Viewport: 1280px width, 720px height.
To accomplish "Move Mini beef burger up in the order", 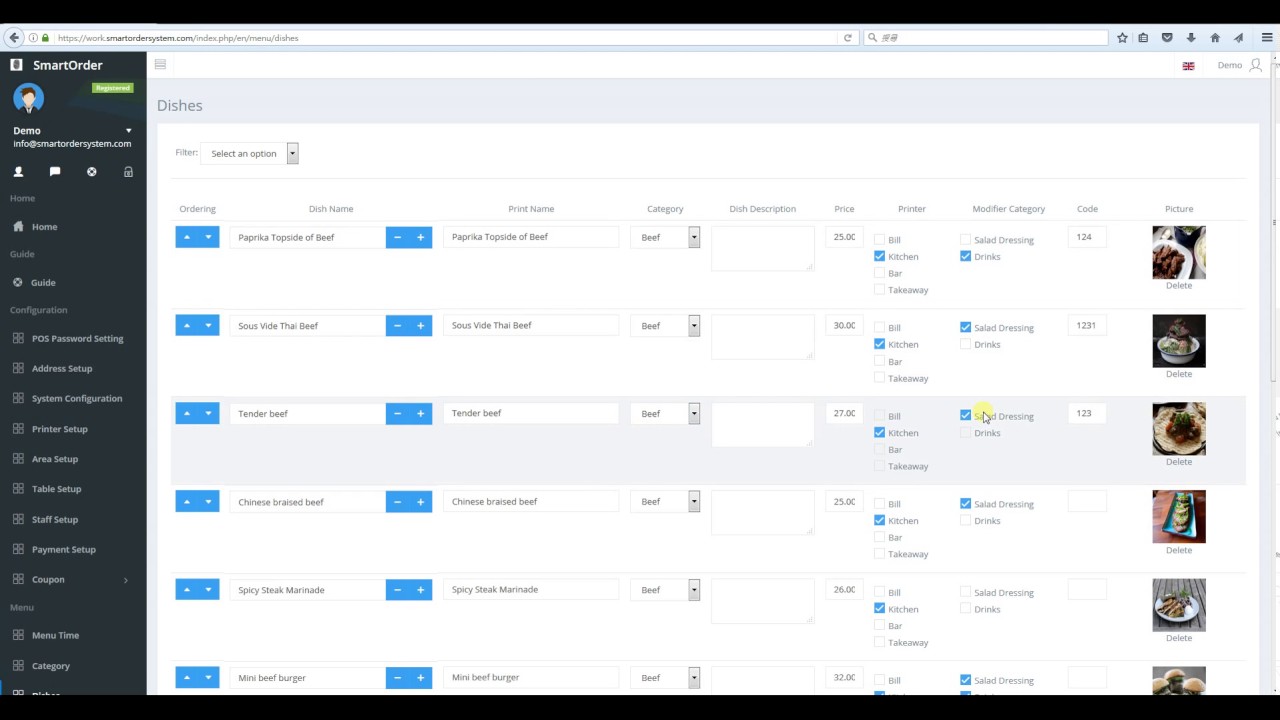I will pyautogui.click(x=186, y=677).
